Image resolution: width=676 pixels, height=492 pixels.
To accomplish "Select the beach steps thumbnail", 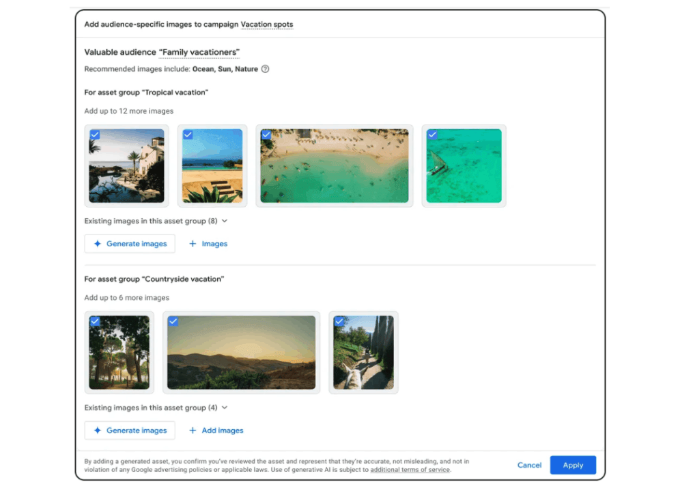I will click(x=212, y=166).
